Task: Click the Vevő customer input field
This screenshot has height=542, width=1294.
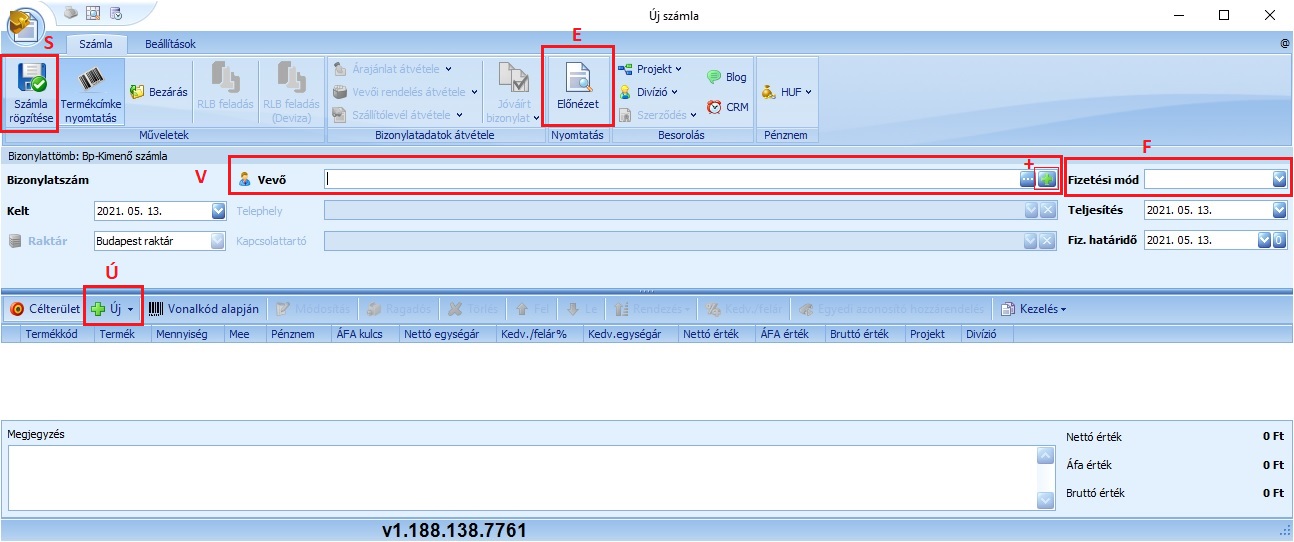Action: [670, 179]
